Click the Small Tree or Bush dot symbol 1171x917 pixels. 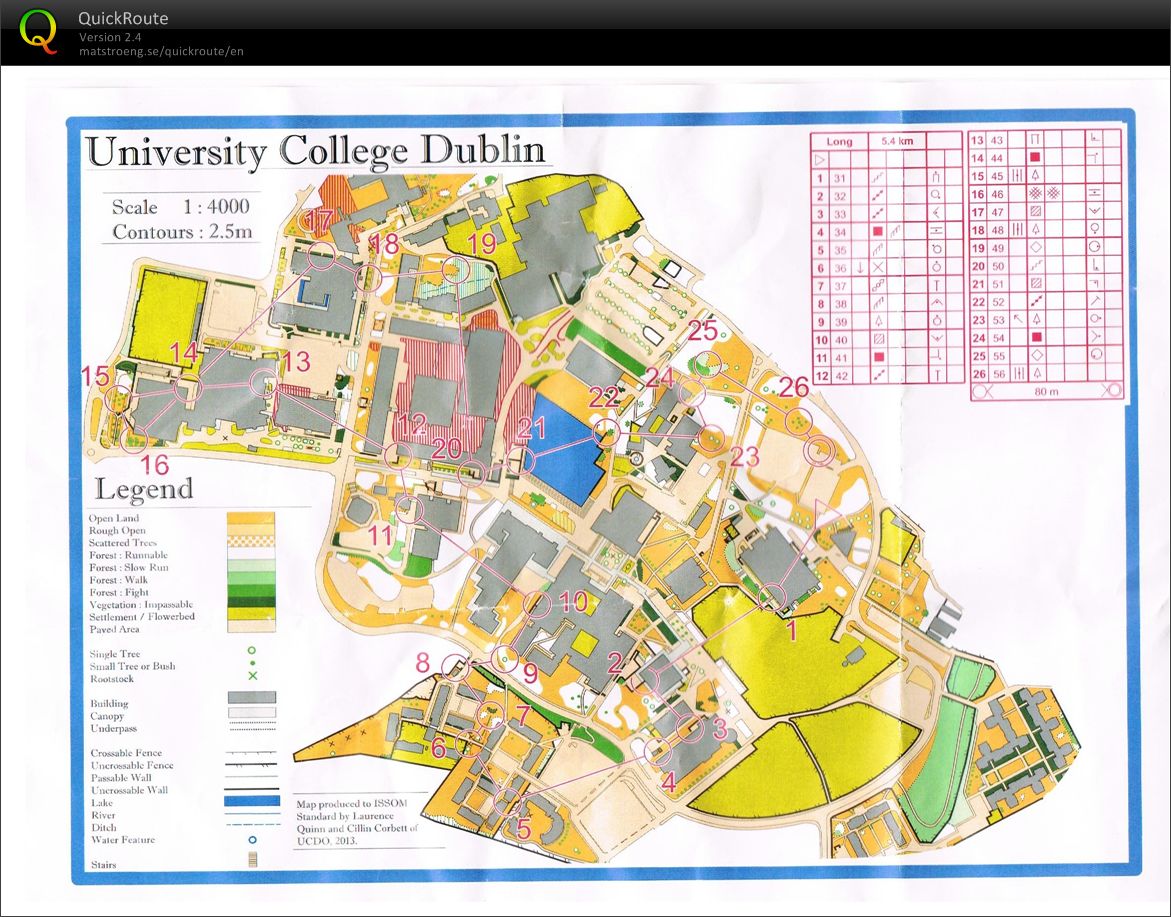[x=252, y=663]
